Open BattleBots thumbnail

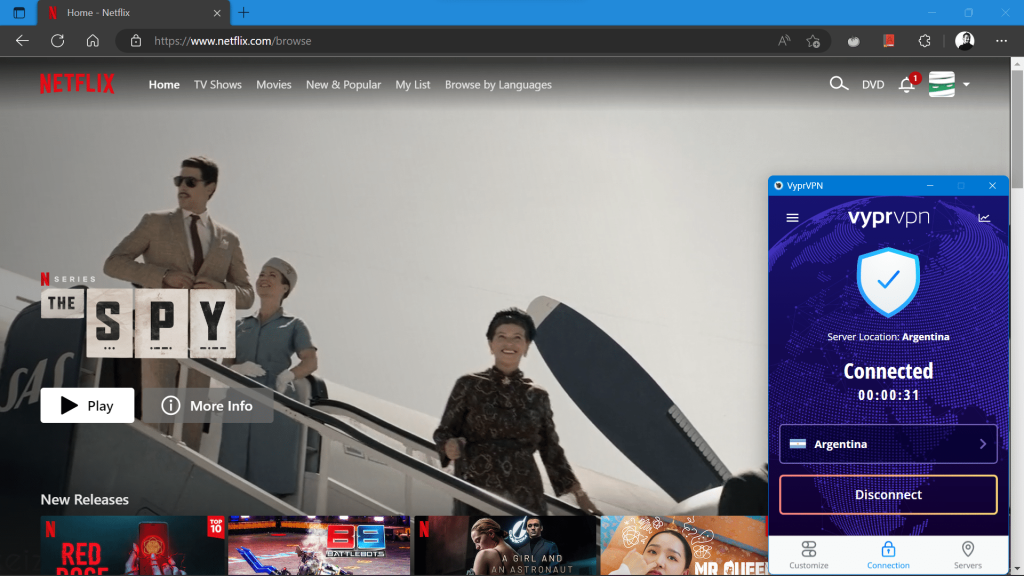[x=319, y=546]
